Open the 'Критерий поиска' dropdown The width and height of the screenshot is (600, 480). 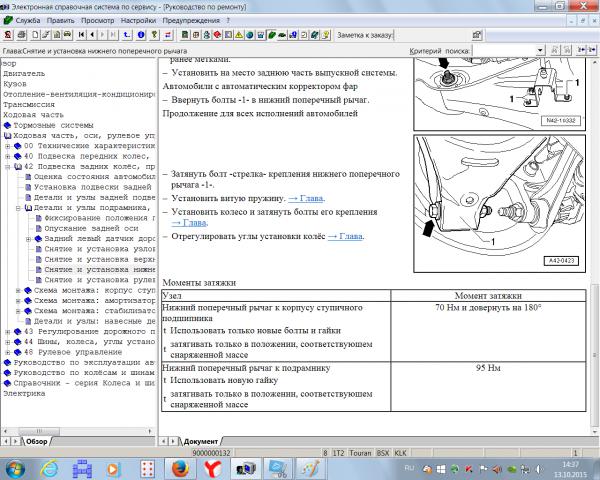point(540,50)
